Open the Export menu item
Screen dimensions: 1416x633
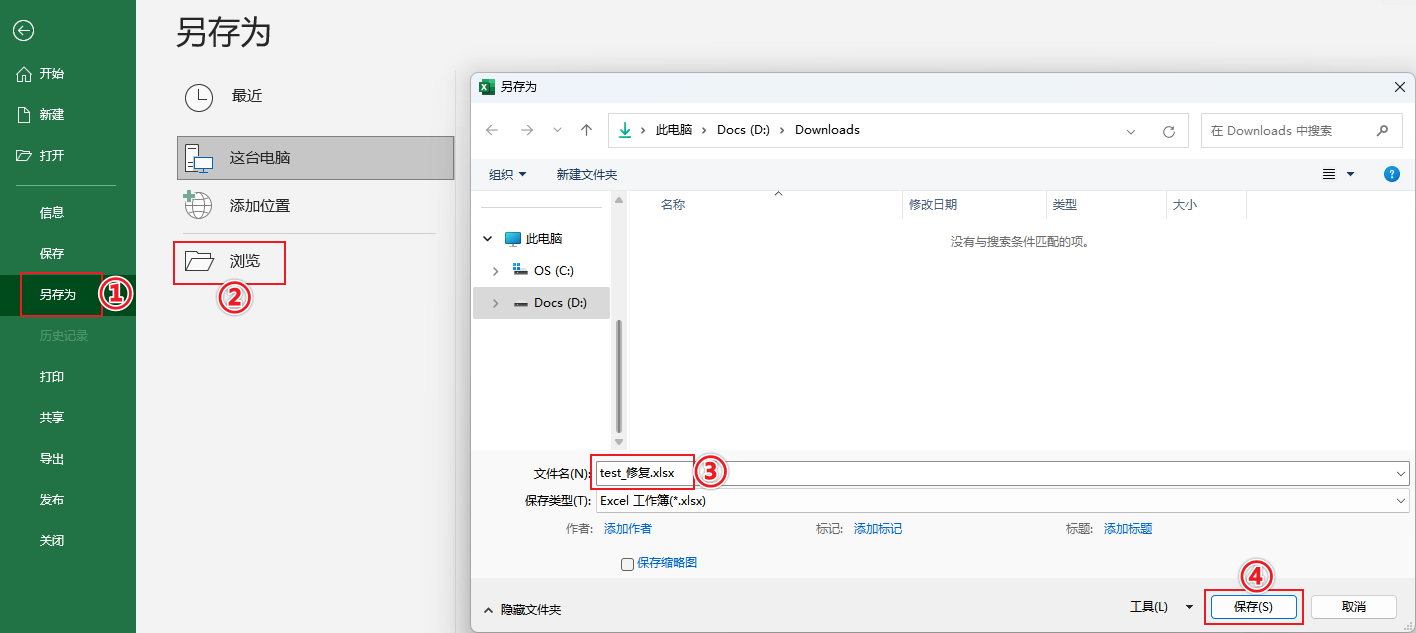click(52, 459)
